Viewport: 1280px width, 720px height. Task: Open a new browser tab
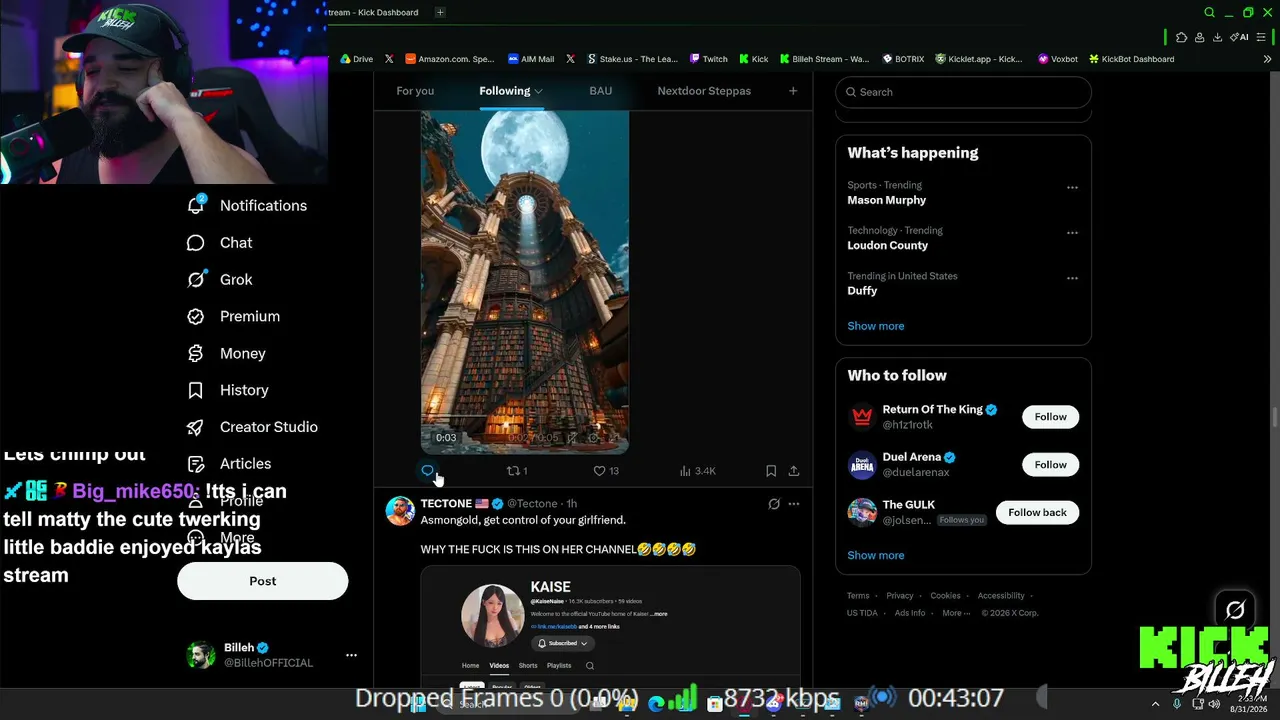440,12
